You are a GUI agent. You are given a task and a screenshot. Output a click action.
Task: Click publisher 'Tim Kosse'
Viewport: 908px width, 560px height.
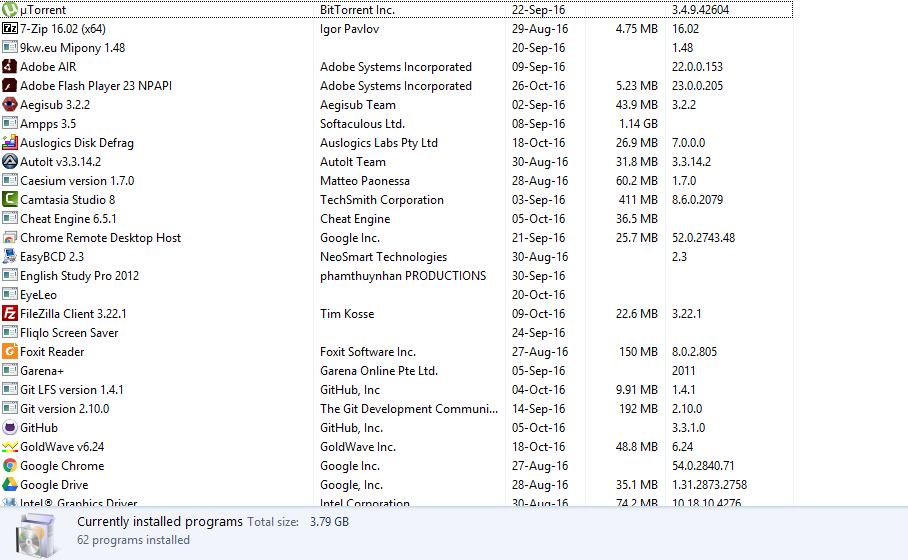[x=347, y=314]
